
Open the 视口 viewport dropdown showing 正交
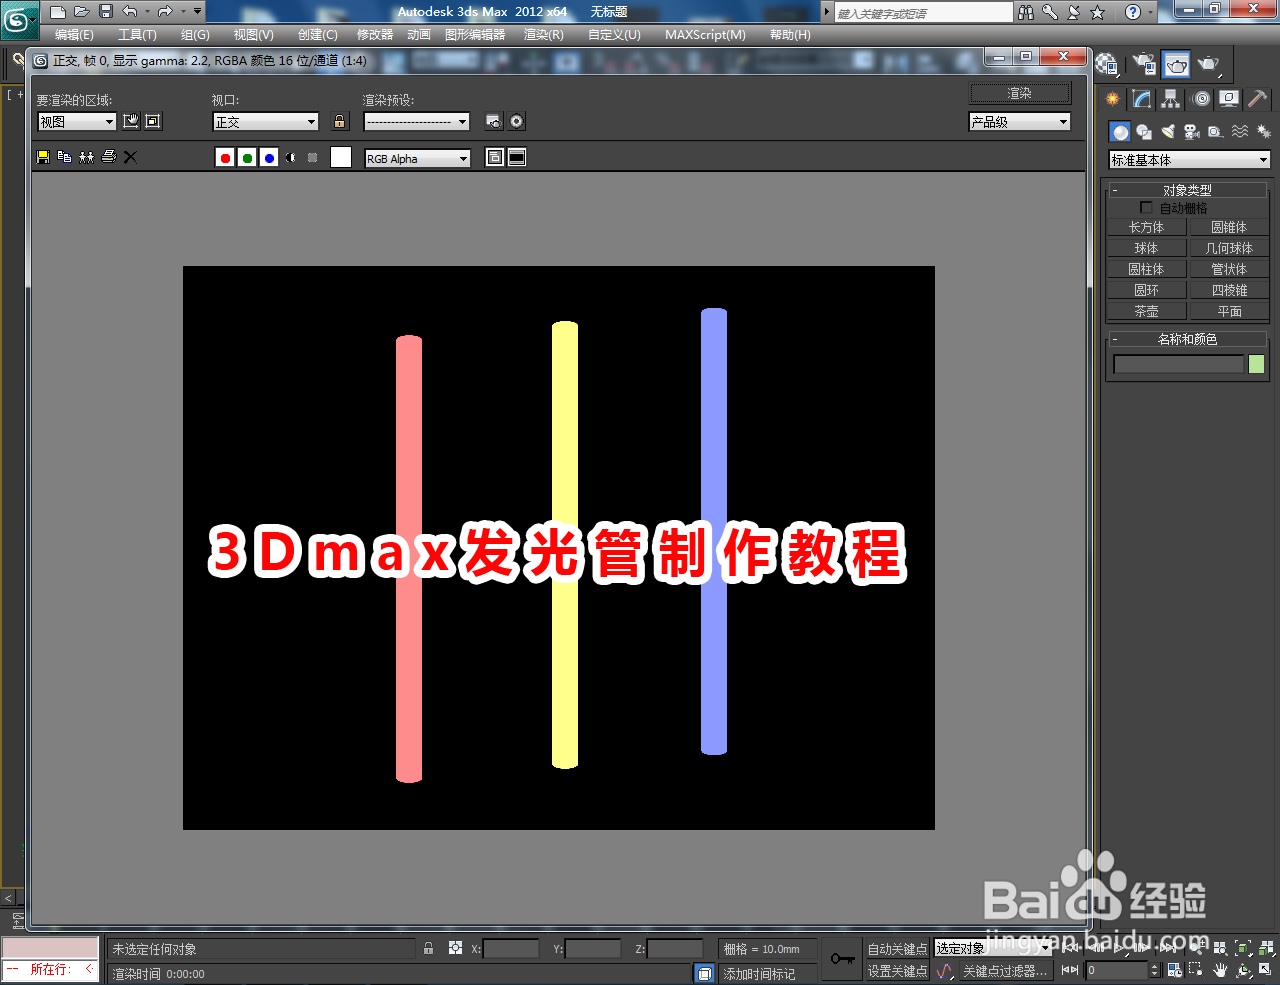point(264,121)
